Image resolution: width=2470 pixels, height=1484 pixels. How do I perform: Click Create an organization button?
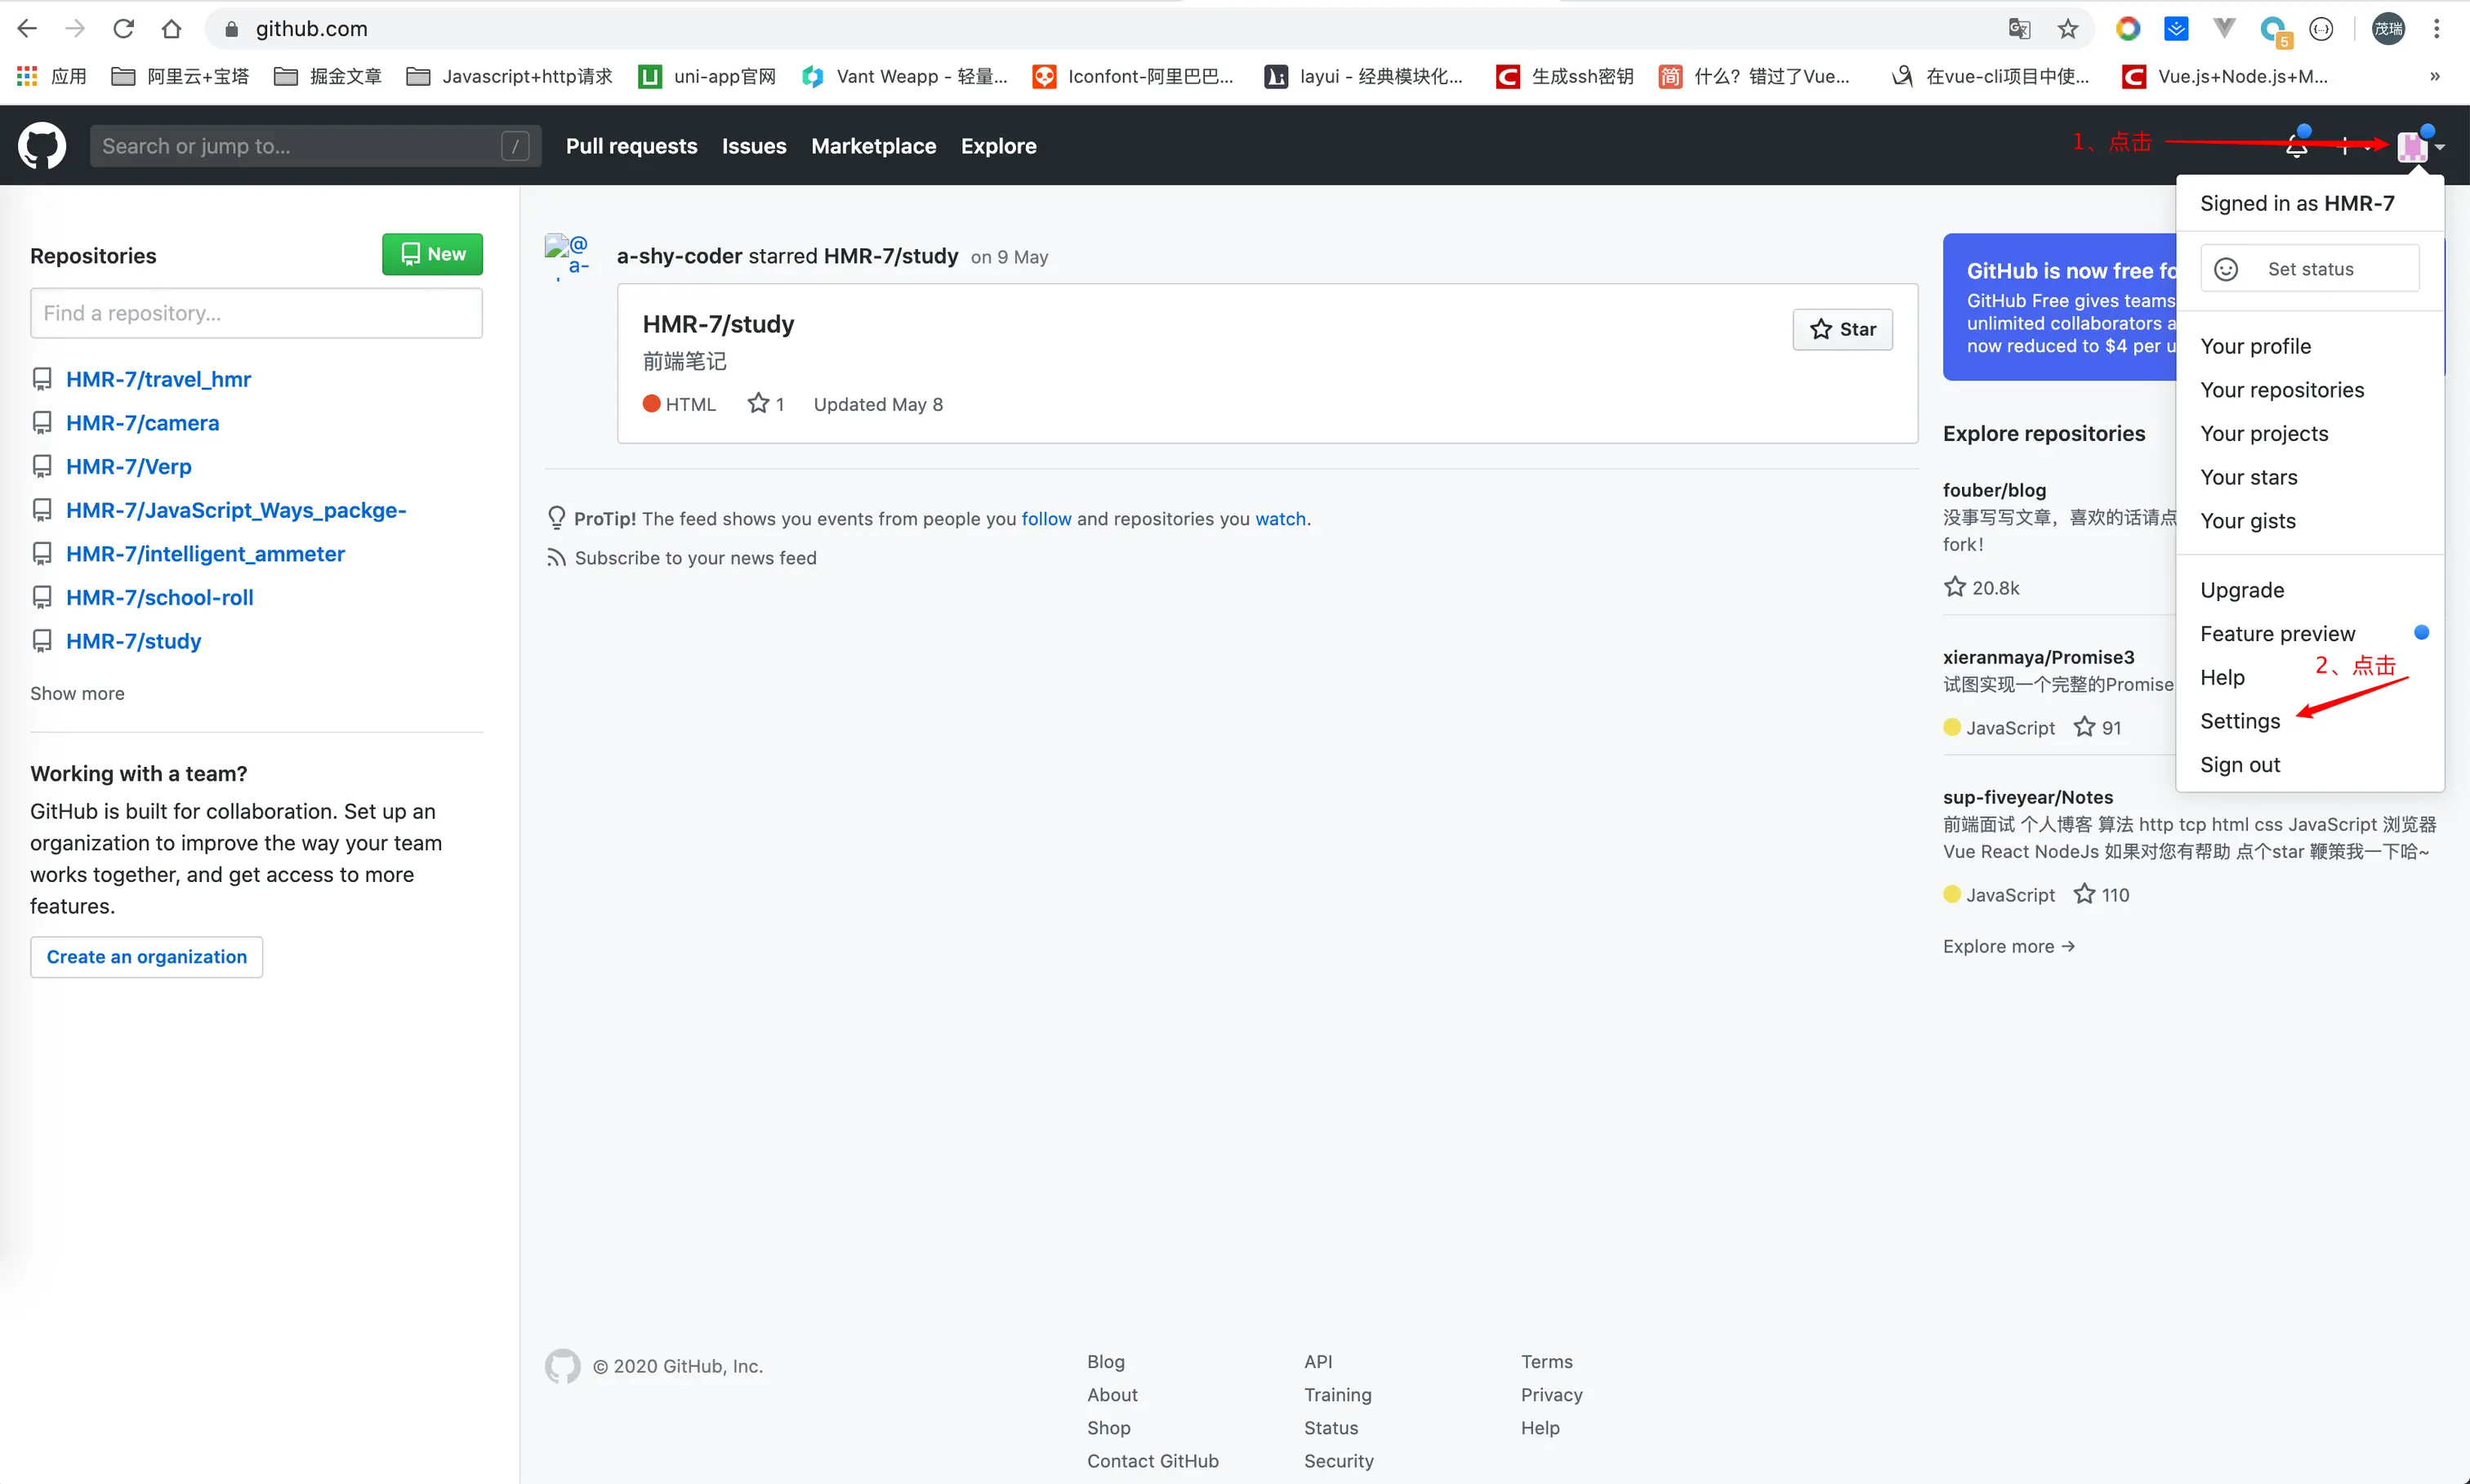(x=146, y=957)
